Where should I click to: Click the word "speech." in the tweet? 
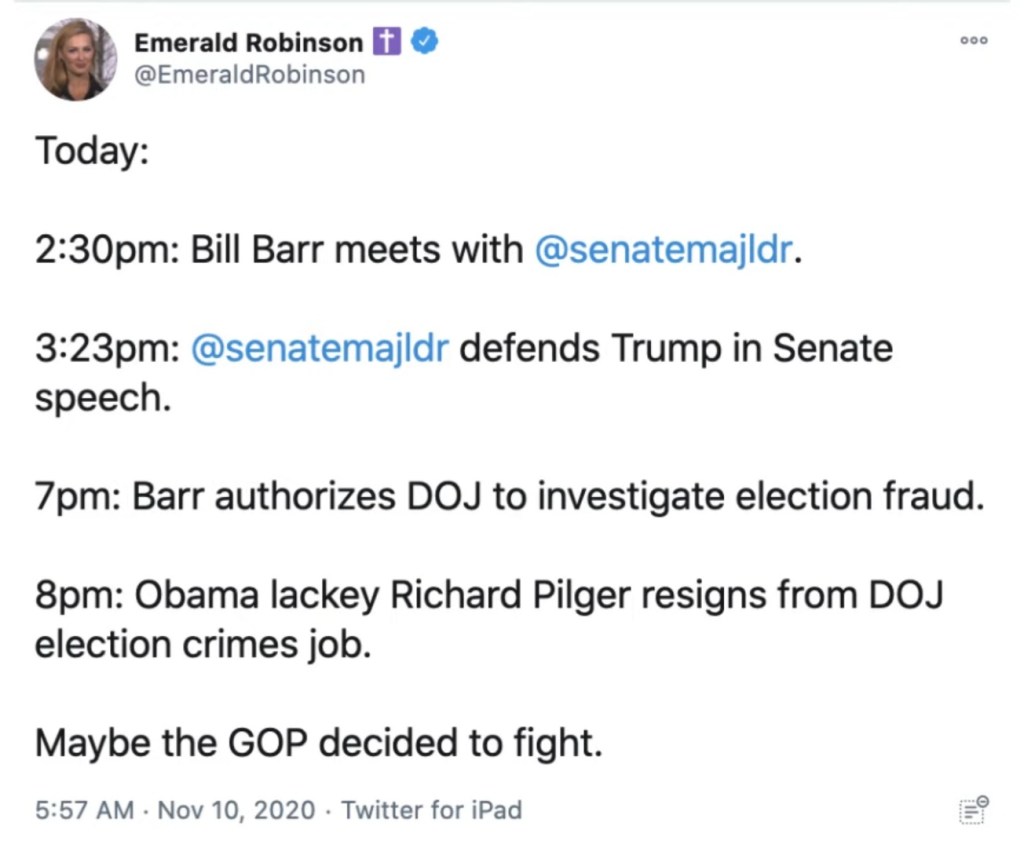click(98, 398)
